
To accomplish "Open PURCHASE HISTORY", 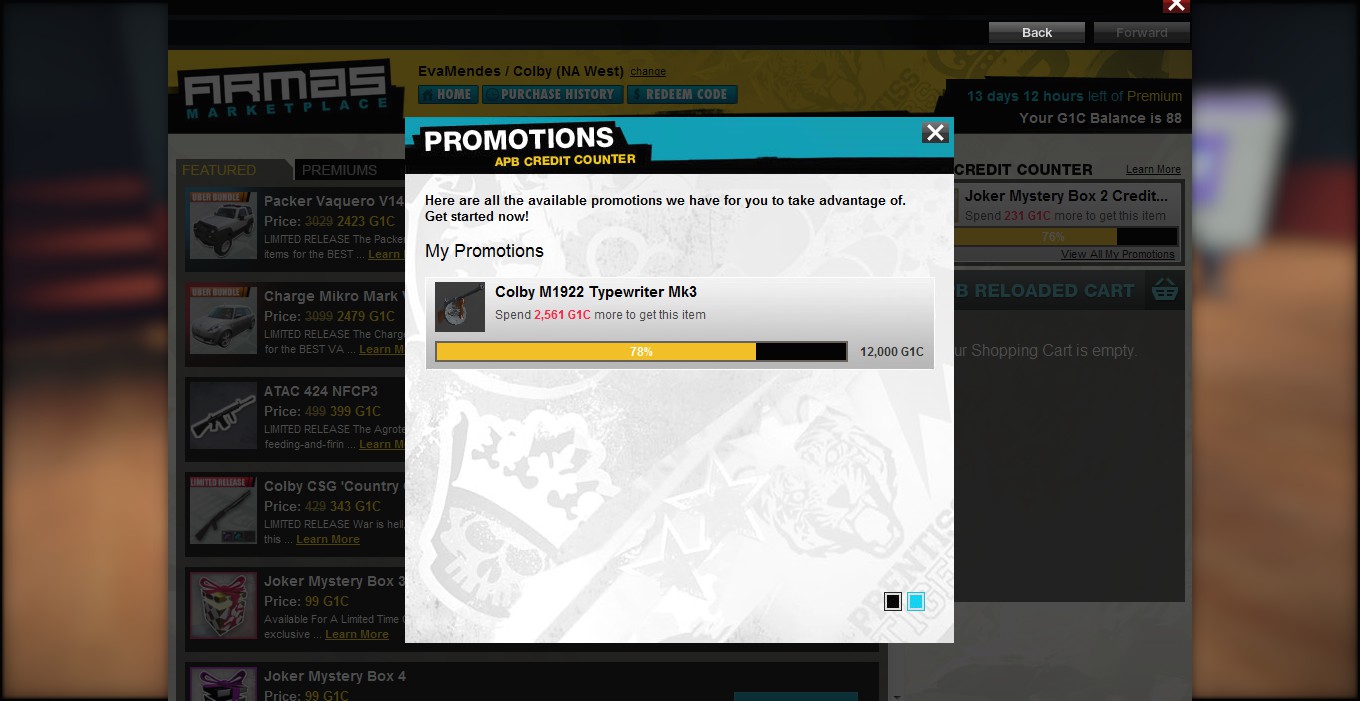I will tap(552, 95).
